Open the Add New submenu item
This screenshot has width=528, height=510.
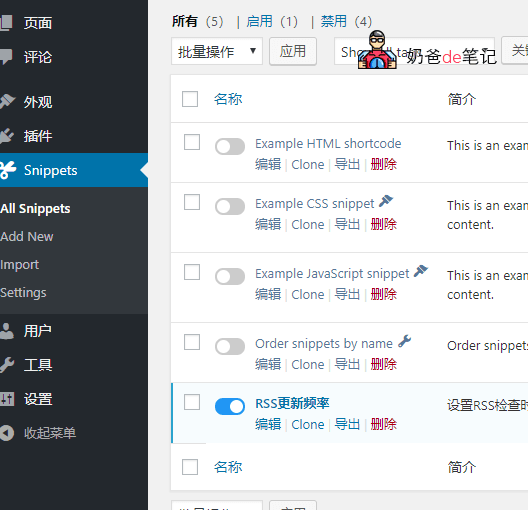click(27, 236)
